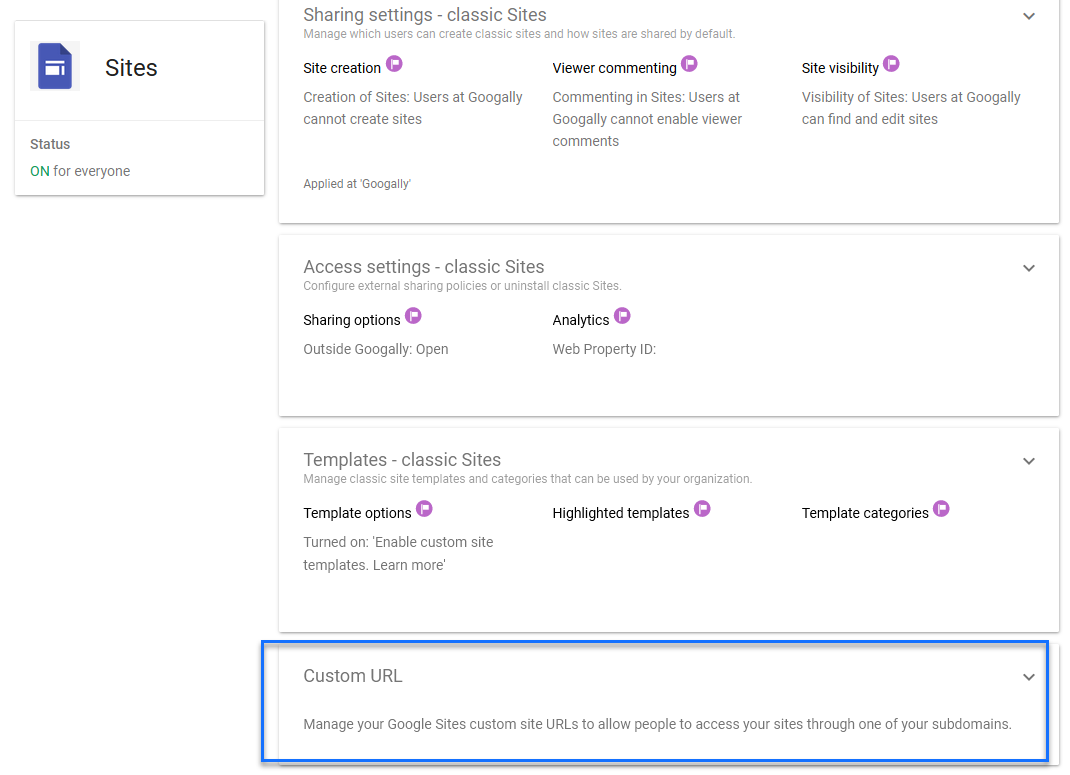The height and width of the screenshot is (775, 1070).
Task: Expand the Custom URL section
Action: pos(1029,677)
